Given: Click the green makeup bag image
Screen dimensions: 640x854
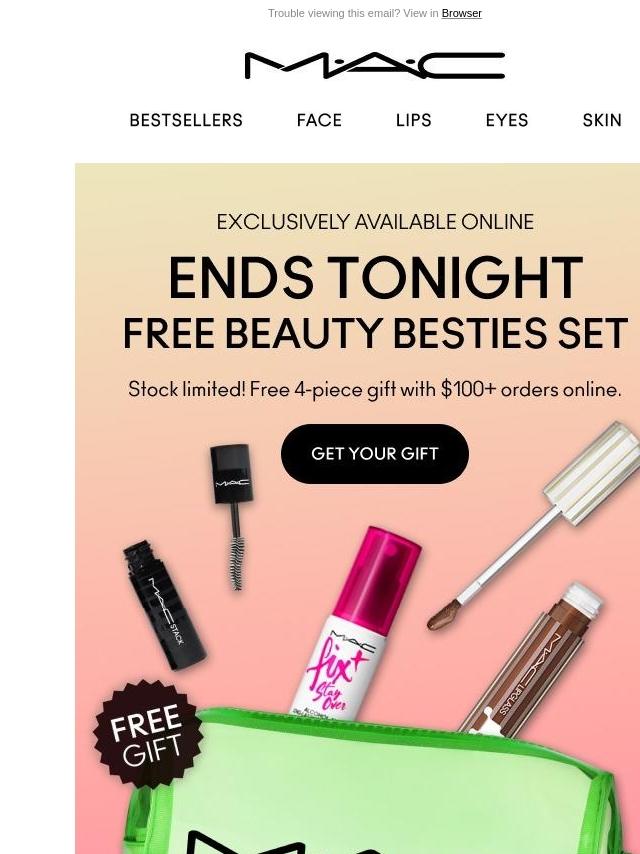Looking at the screenshot, I should tap(370, 782).
